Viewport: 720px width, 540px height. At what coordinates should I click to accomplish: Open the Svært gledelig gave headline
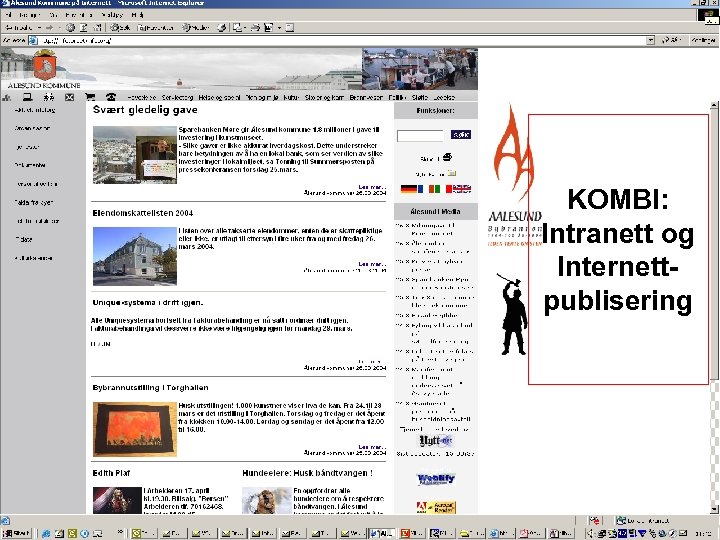point(145,110)
